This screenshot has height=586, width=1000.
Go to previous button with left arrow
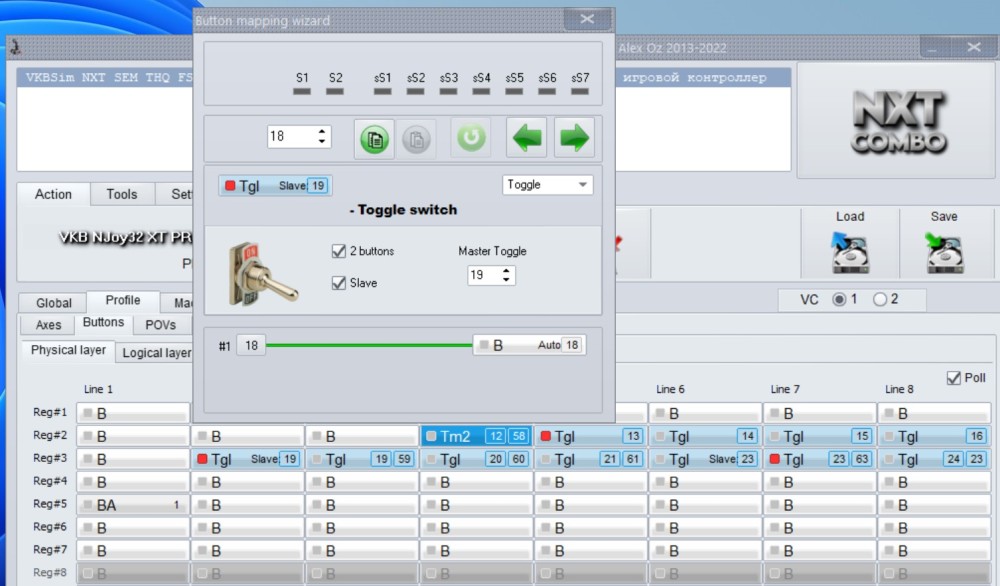[526, 137]
